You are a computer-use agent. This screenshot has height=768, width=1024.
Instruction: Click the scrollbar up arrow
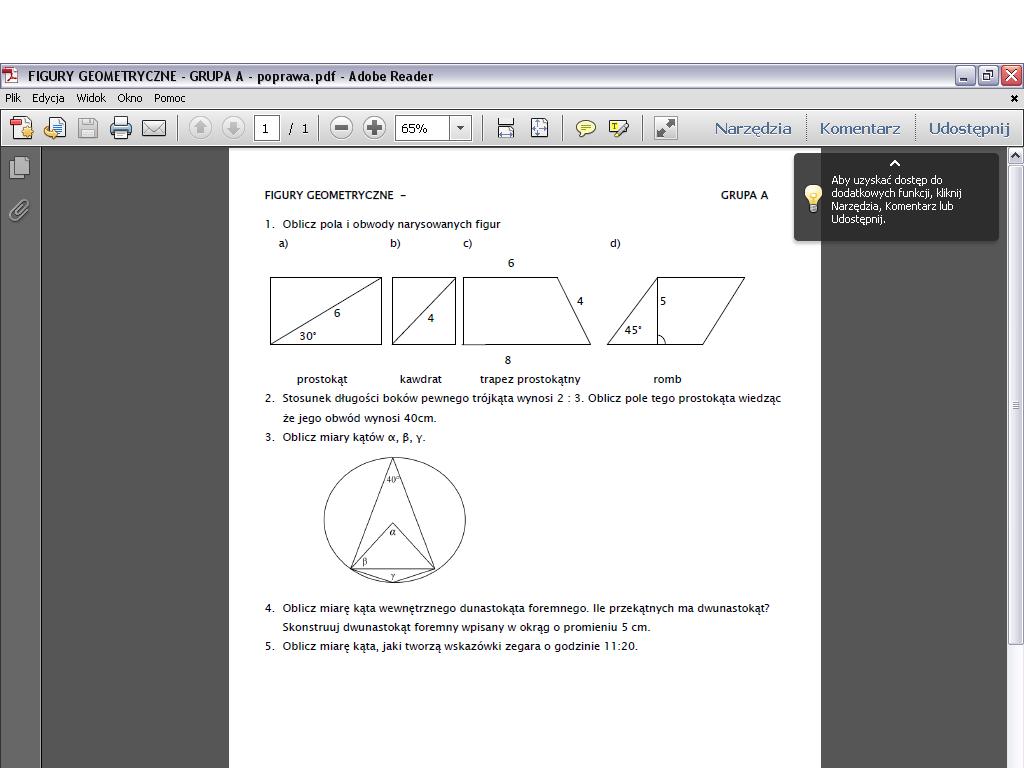click(1016, 156)
